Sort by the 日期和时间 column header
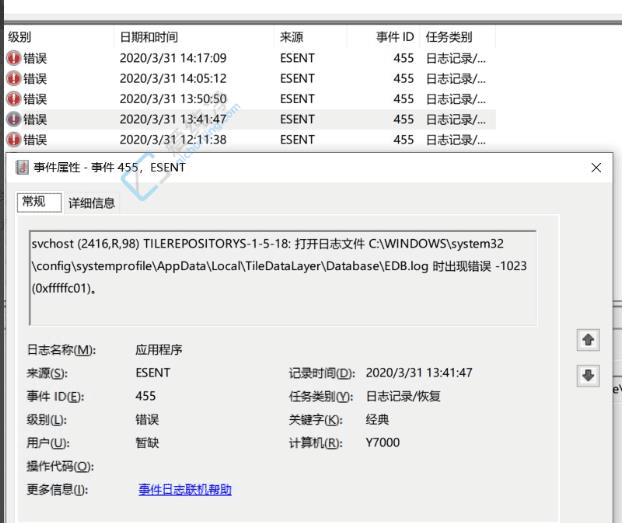This screenshot has height=523, width=622. [x=194, y=37]
